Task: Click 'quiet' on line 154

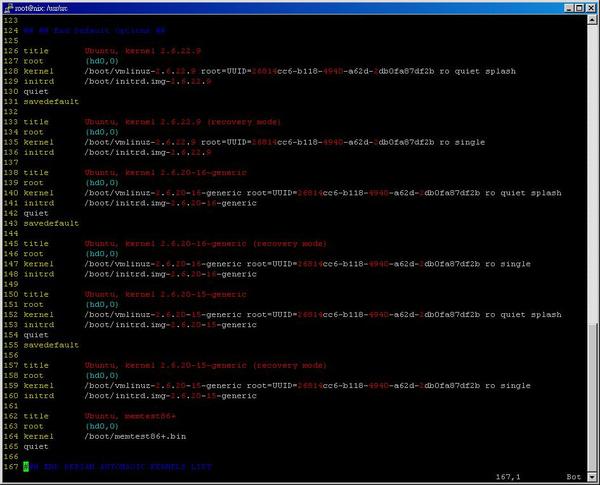Action: tap(36, 335)
